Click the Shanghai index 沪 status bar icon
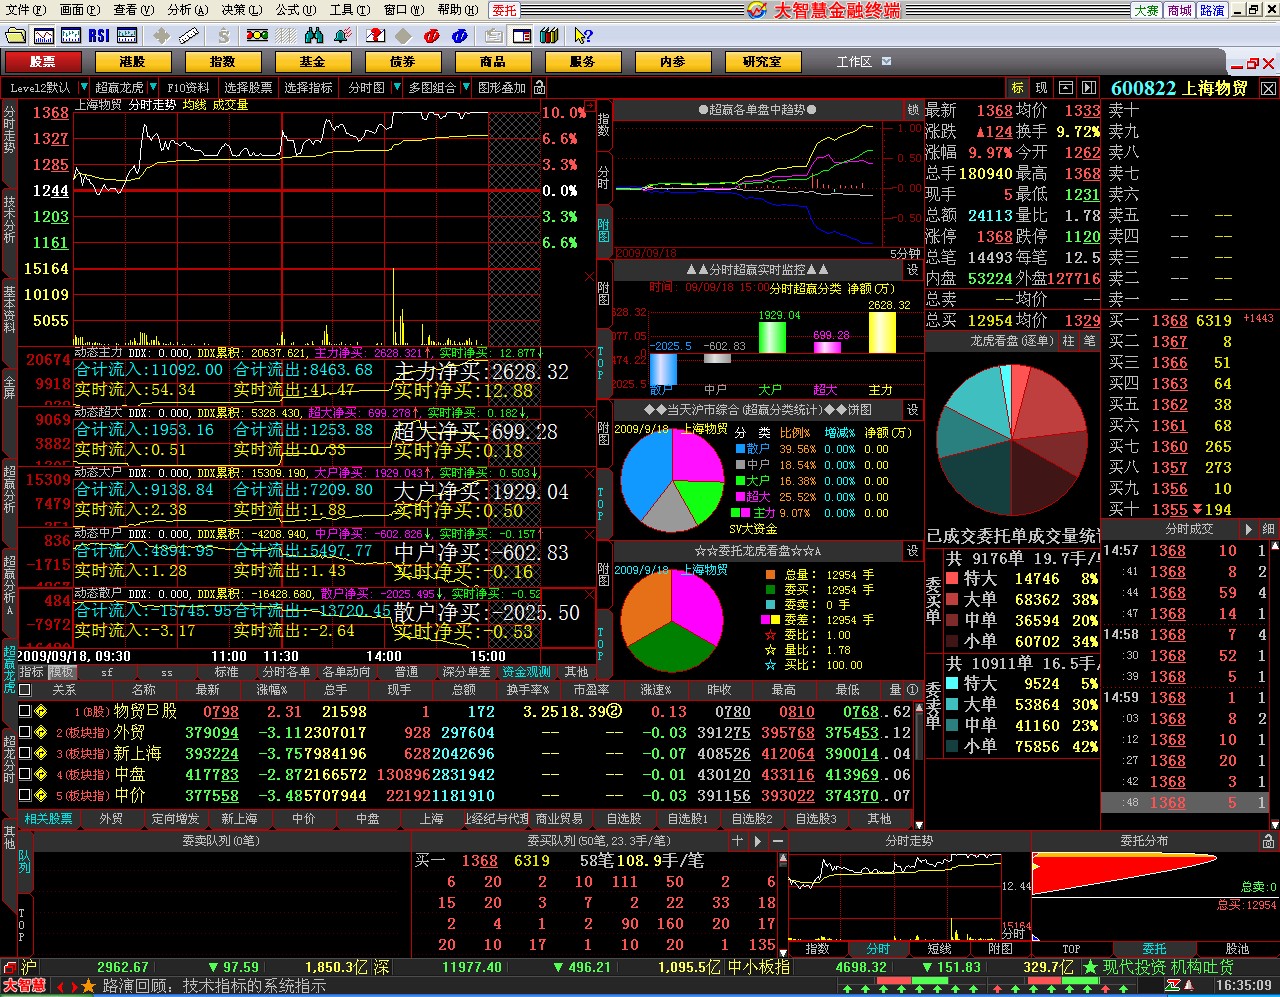This screenshot has width=1280, height=997. point(29,967)
